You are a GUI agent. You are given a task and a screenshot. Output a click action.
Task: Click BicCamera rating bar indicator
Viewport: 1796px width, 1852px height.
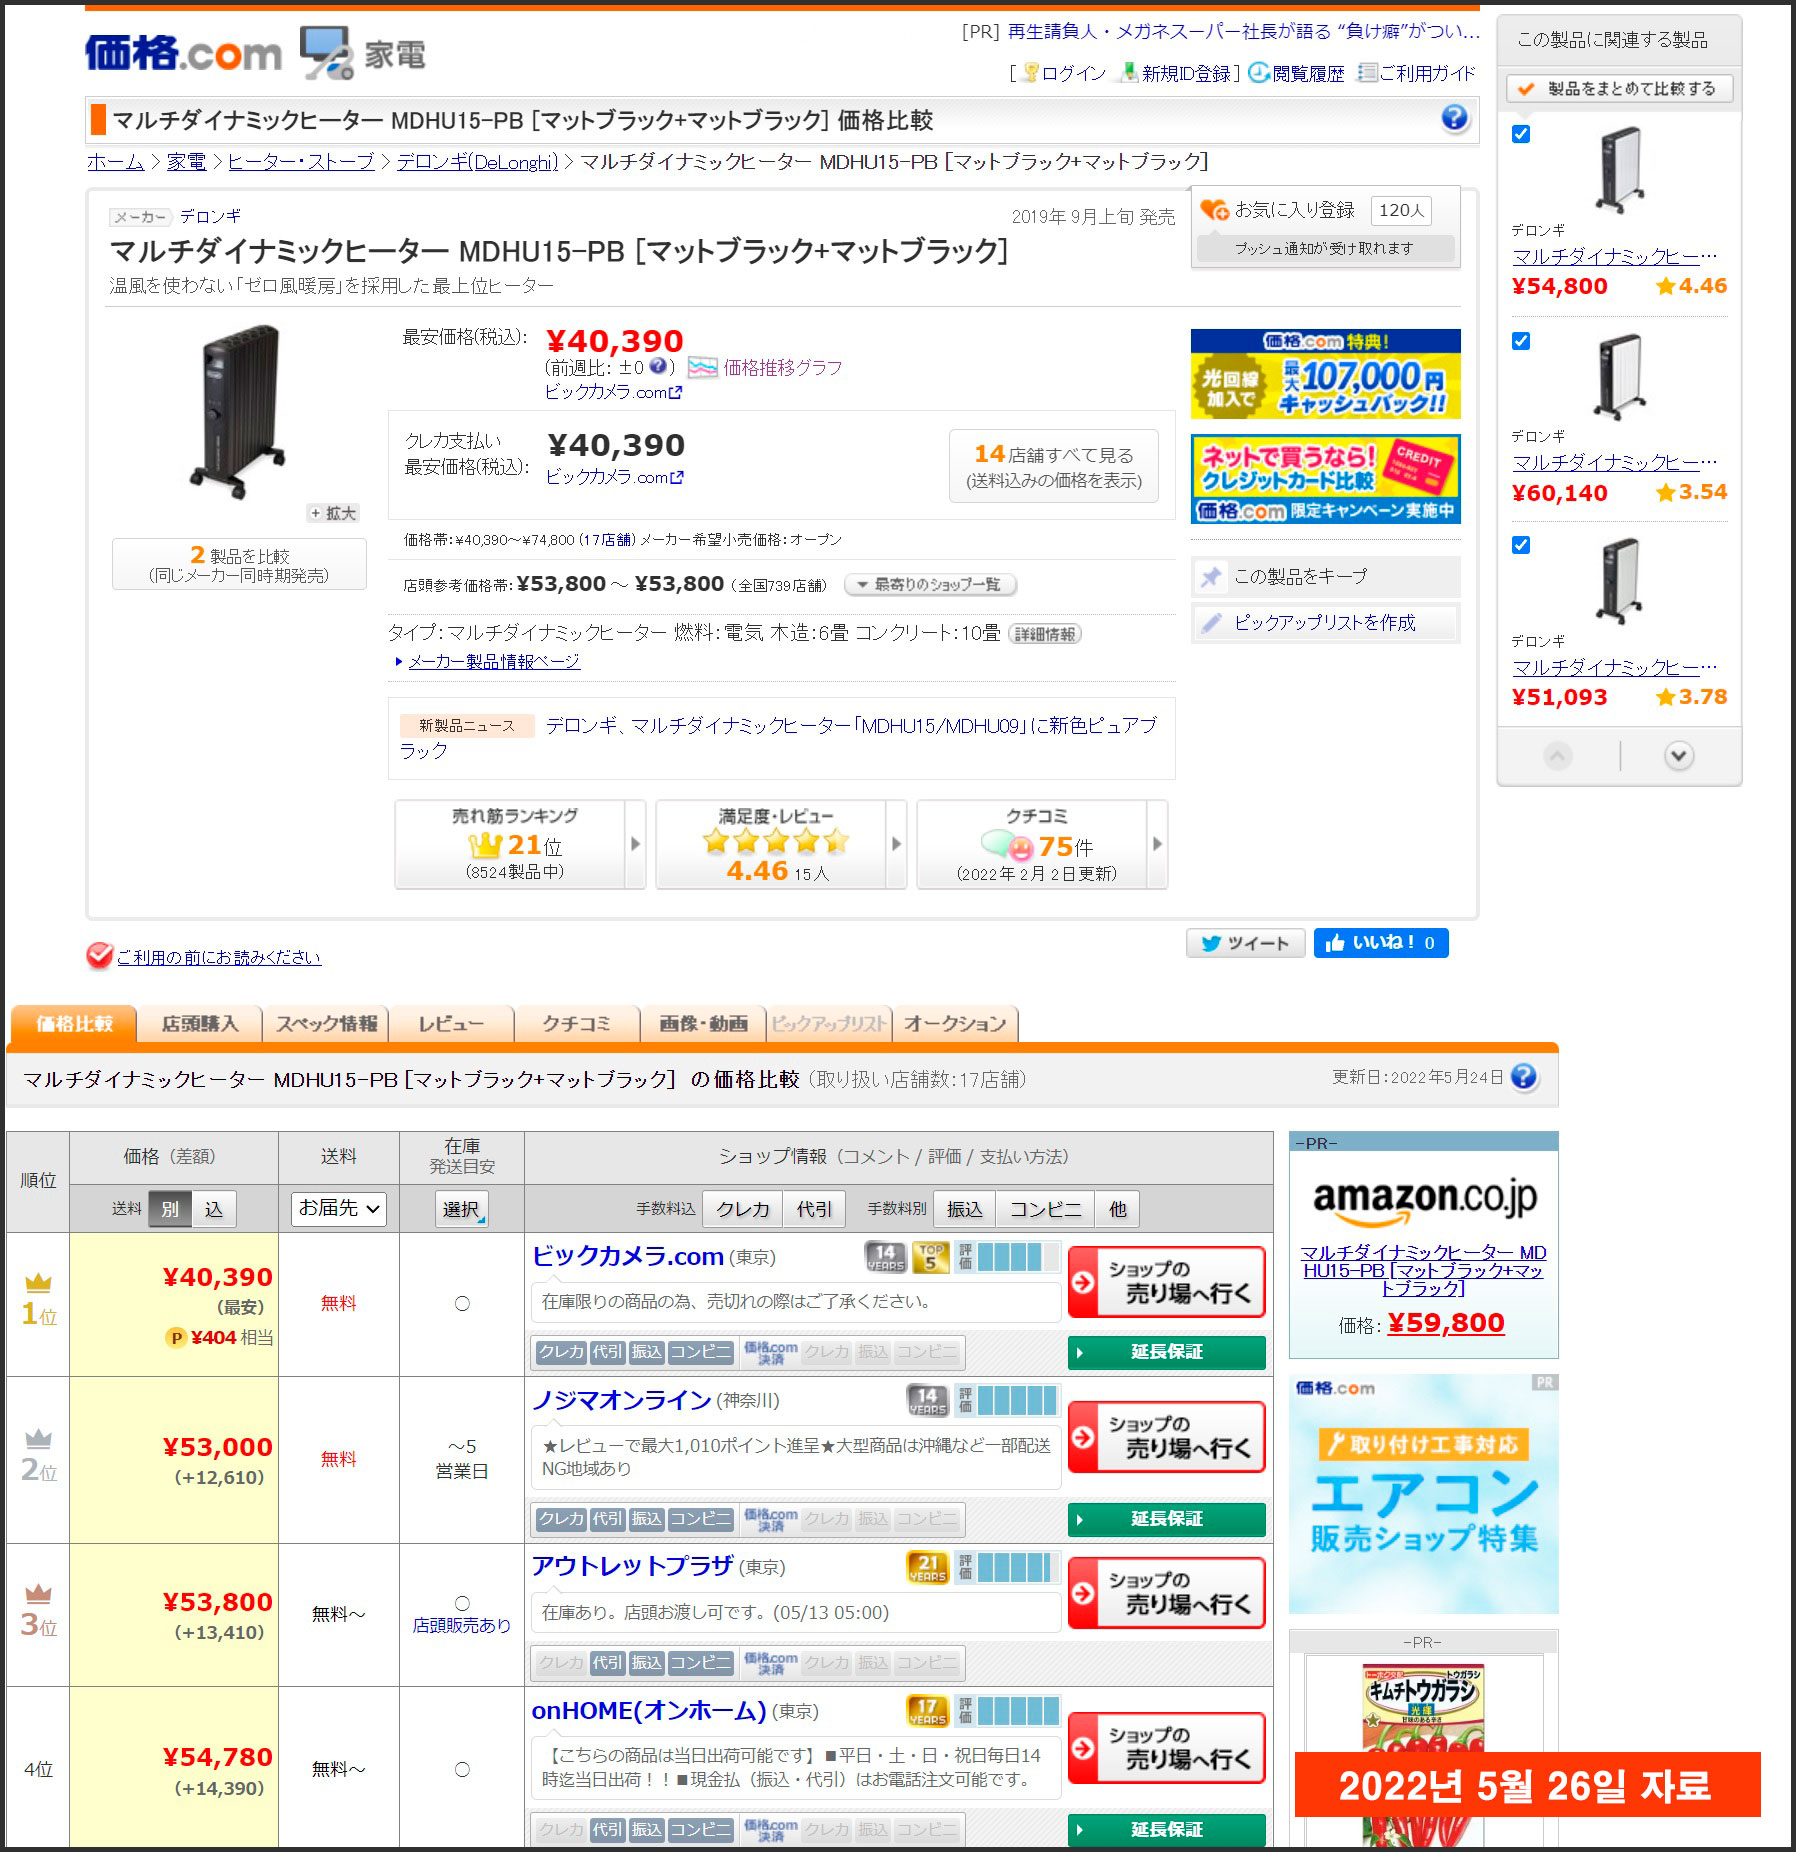coord(1008,1257)
